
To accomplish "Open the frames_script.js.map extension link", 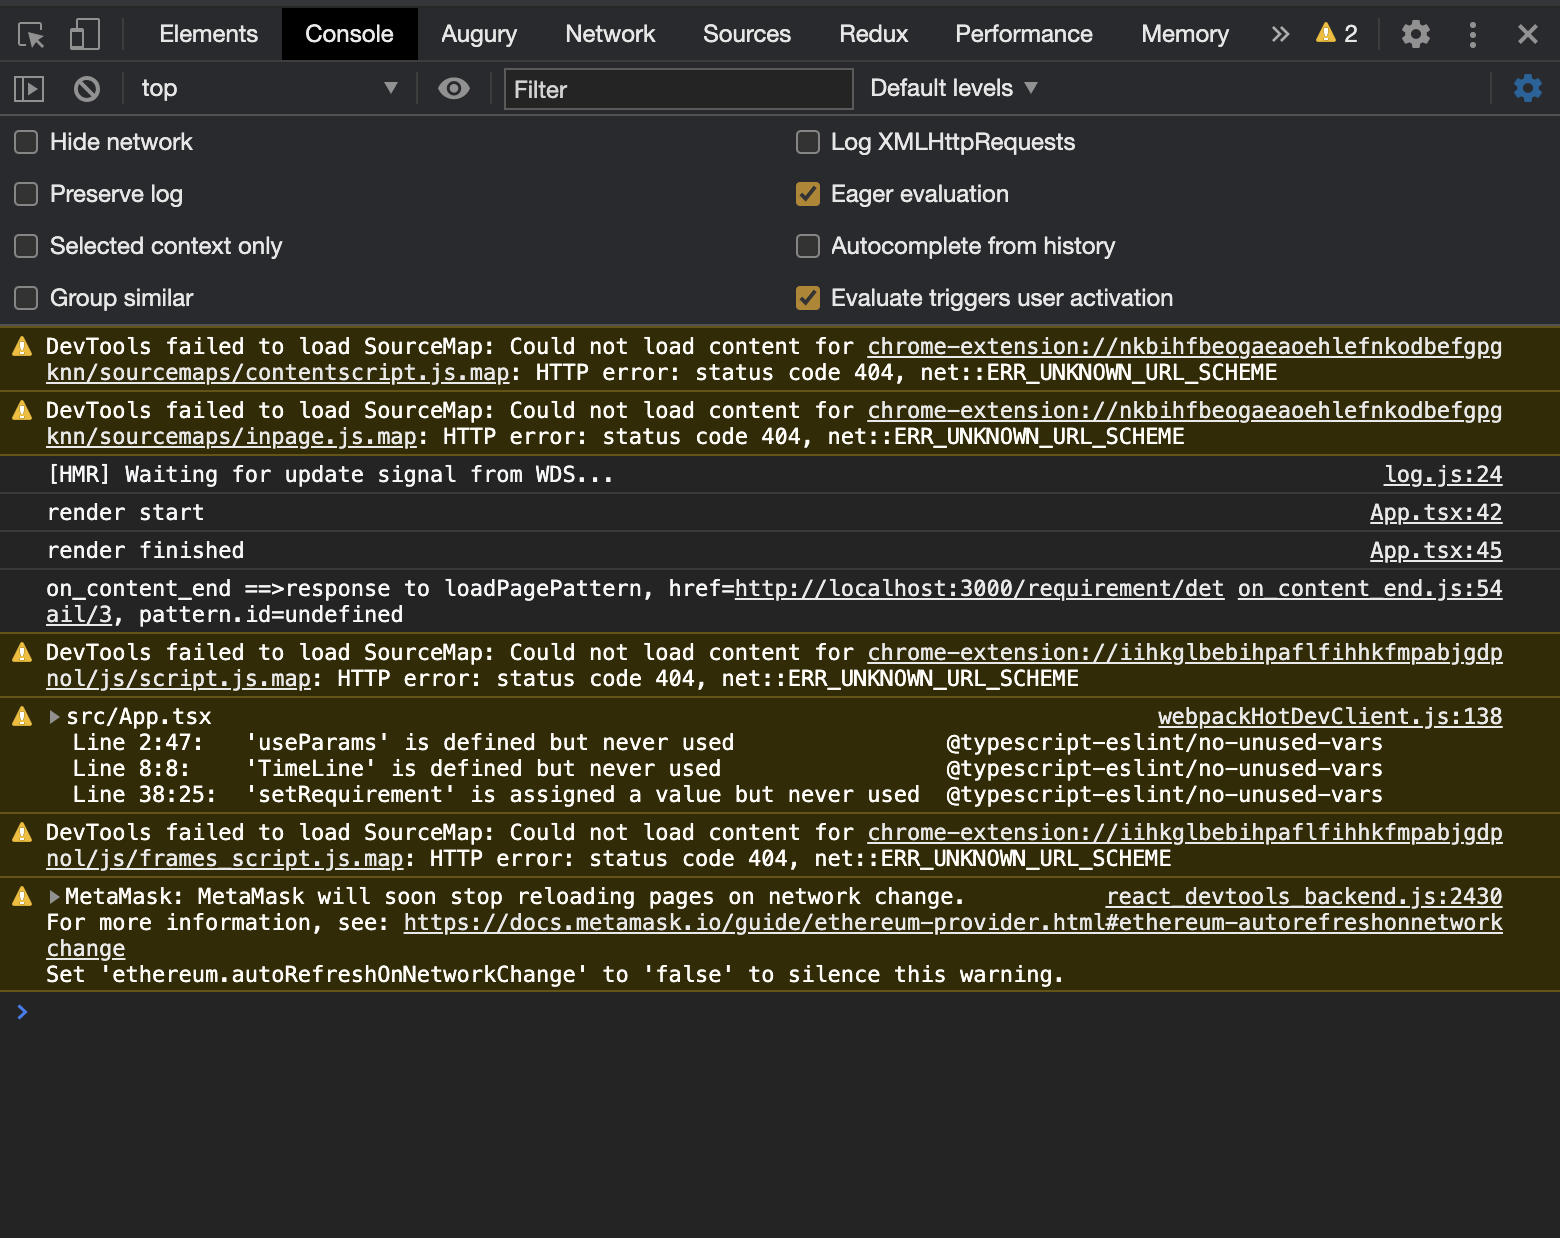I will [225, 859].
